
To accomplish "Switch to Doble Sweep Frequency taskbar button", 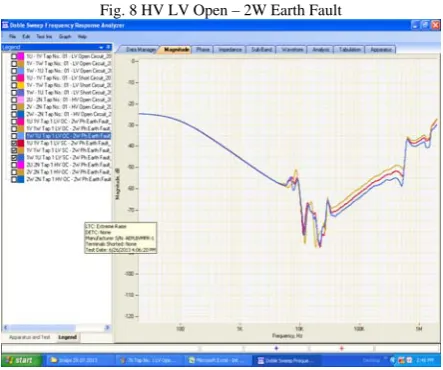I will (x=287, y=360).
